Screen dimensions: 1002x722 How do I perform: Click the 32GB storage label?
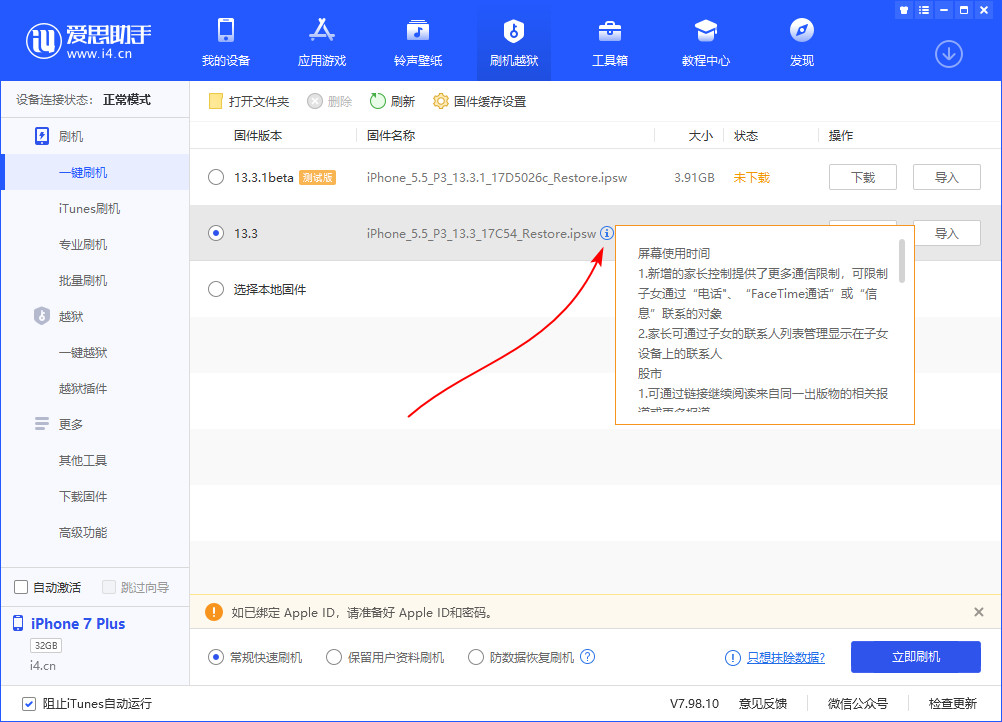[x=46, y=645]
